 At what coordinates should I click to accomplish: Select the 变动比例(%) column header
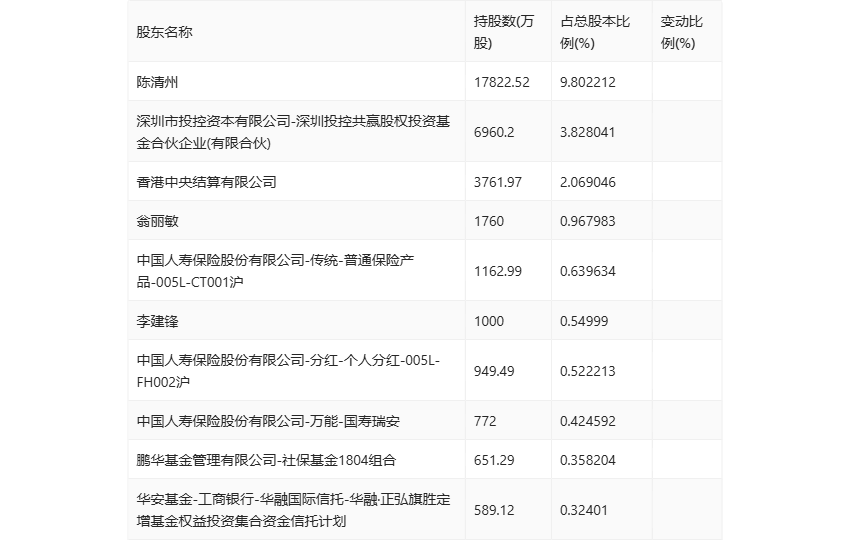click(681, 32)
